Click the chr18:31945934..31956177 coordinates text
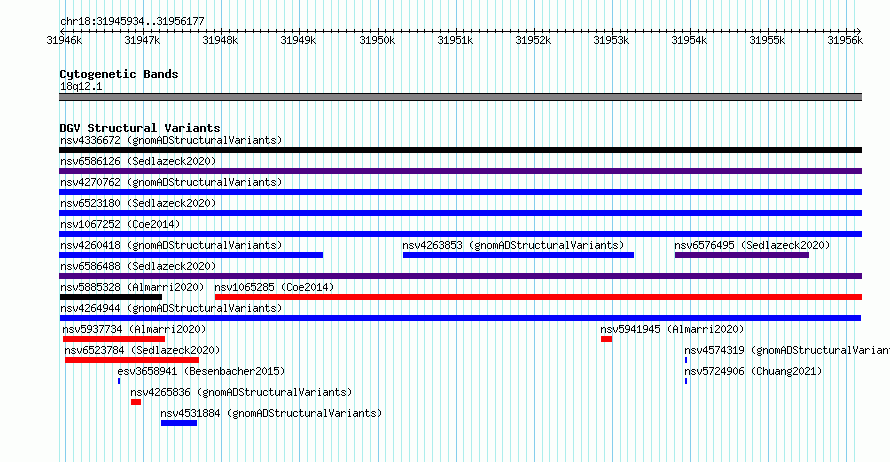Viewport: 890px width, 462px height. point(132,22)
